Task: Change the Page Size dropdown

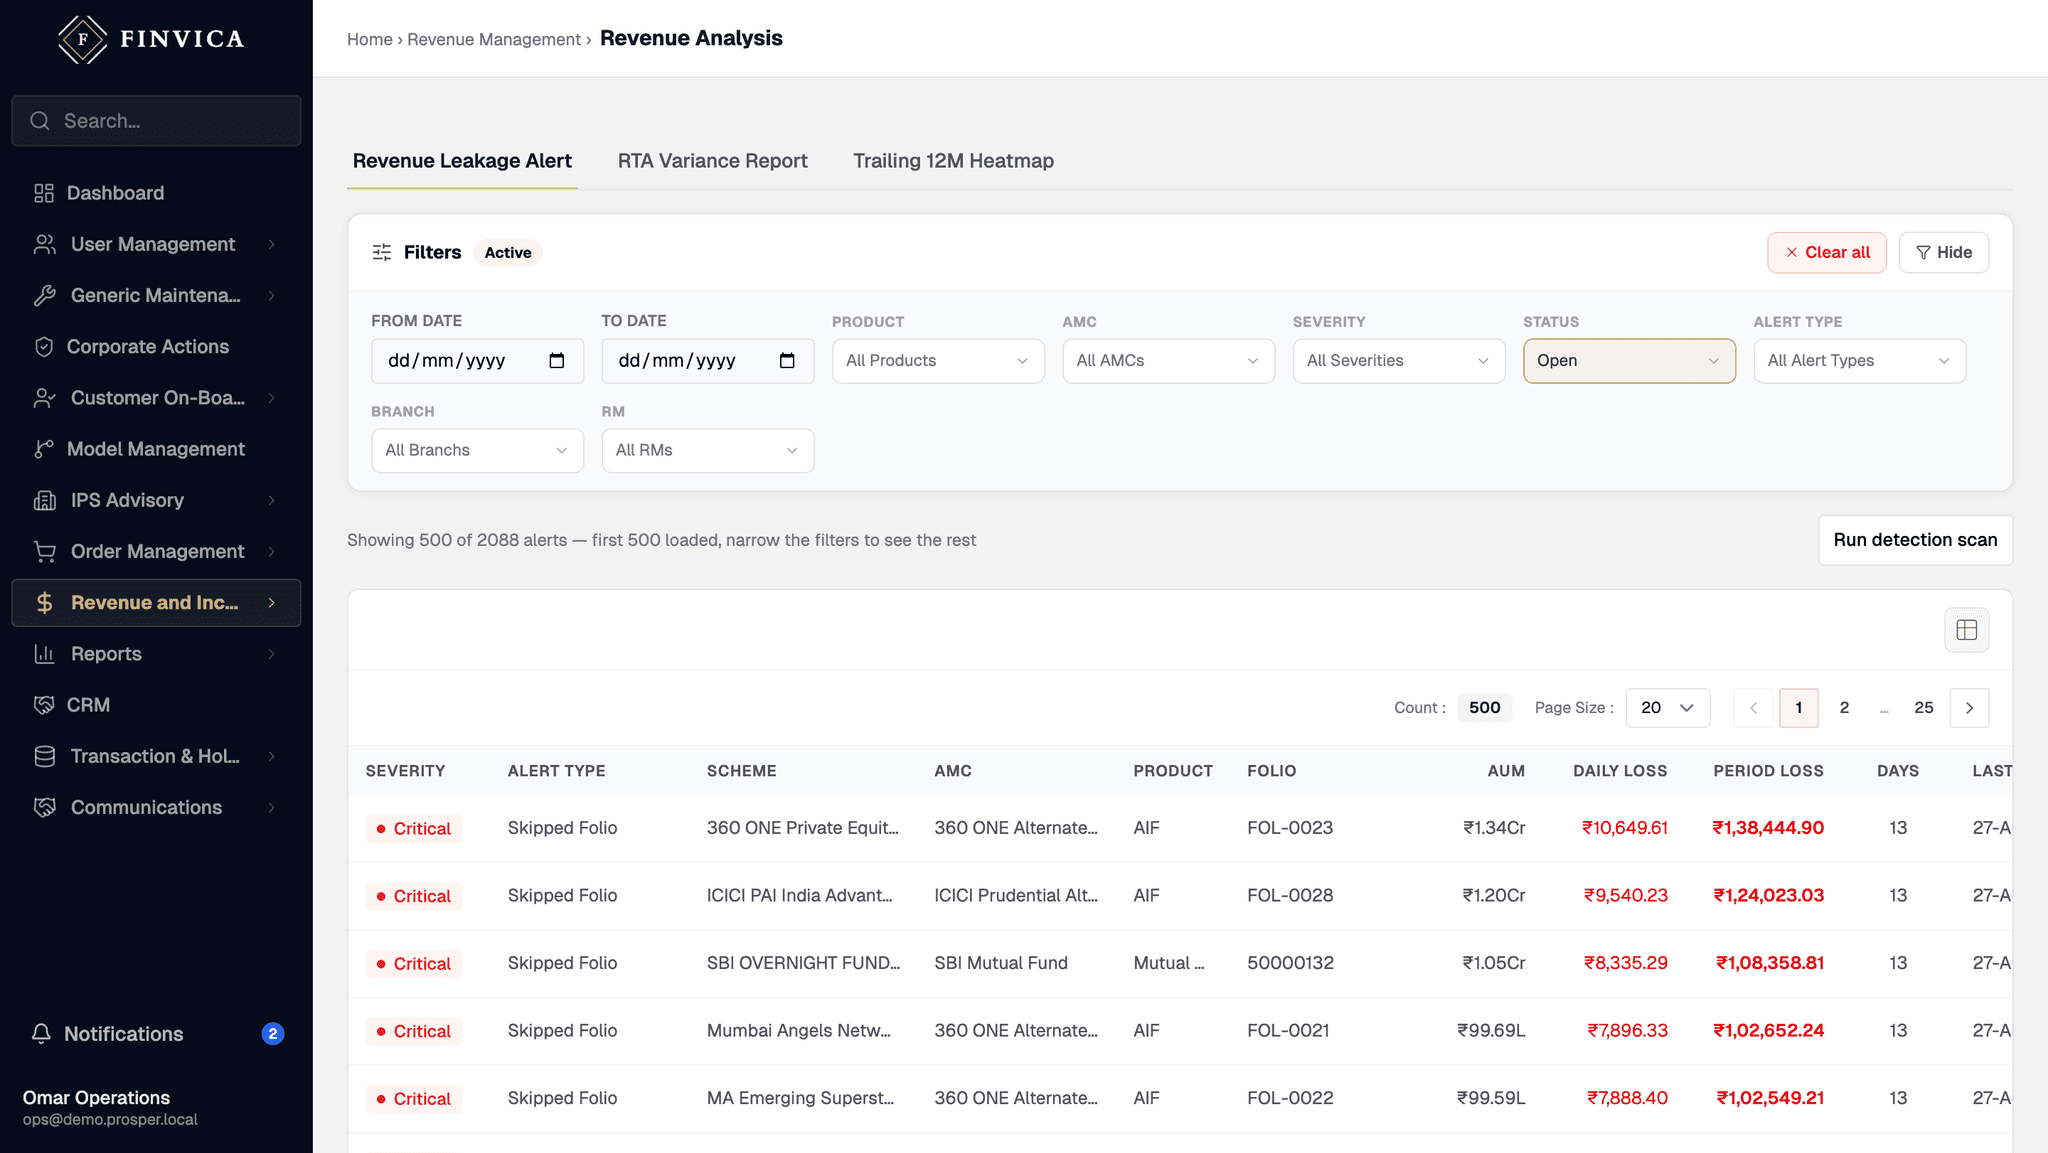Action: click(x=1667, y=708)
